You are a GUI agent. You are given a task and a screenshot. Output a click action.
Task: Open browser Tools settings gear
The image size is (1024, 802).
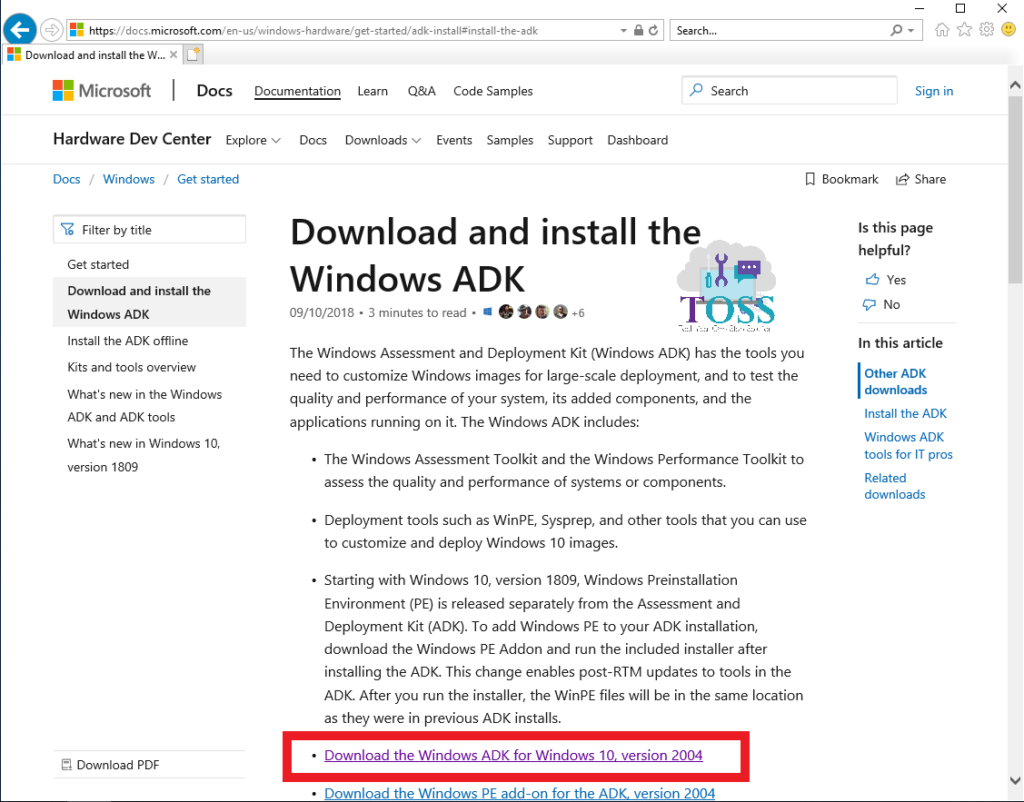coord(986,30)
